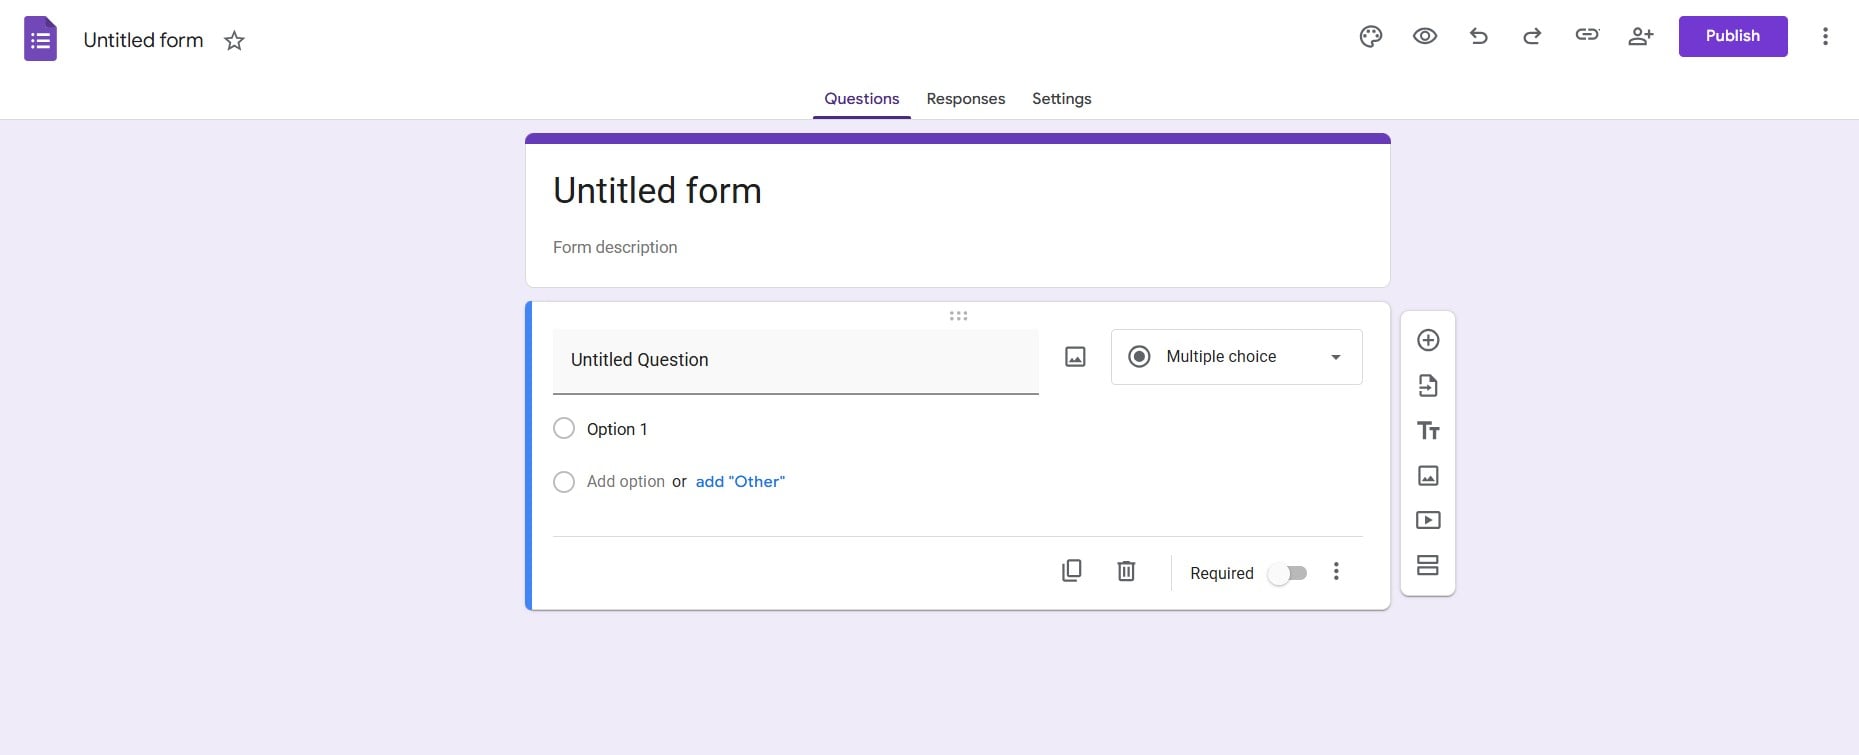Preview the form with eye icon

(1424, 37)
